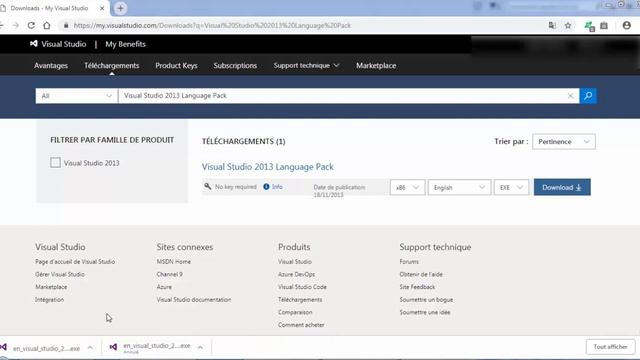This screenshot has width=640, height=360.
Task: Click the blue Info icon
Action: 266,187
